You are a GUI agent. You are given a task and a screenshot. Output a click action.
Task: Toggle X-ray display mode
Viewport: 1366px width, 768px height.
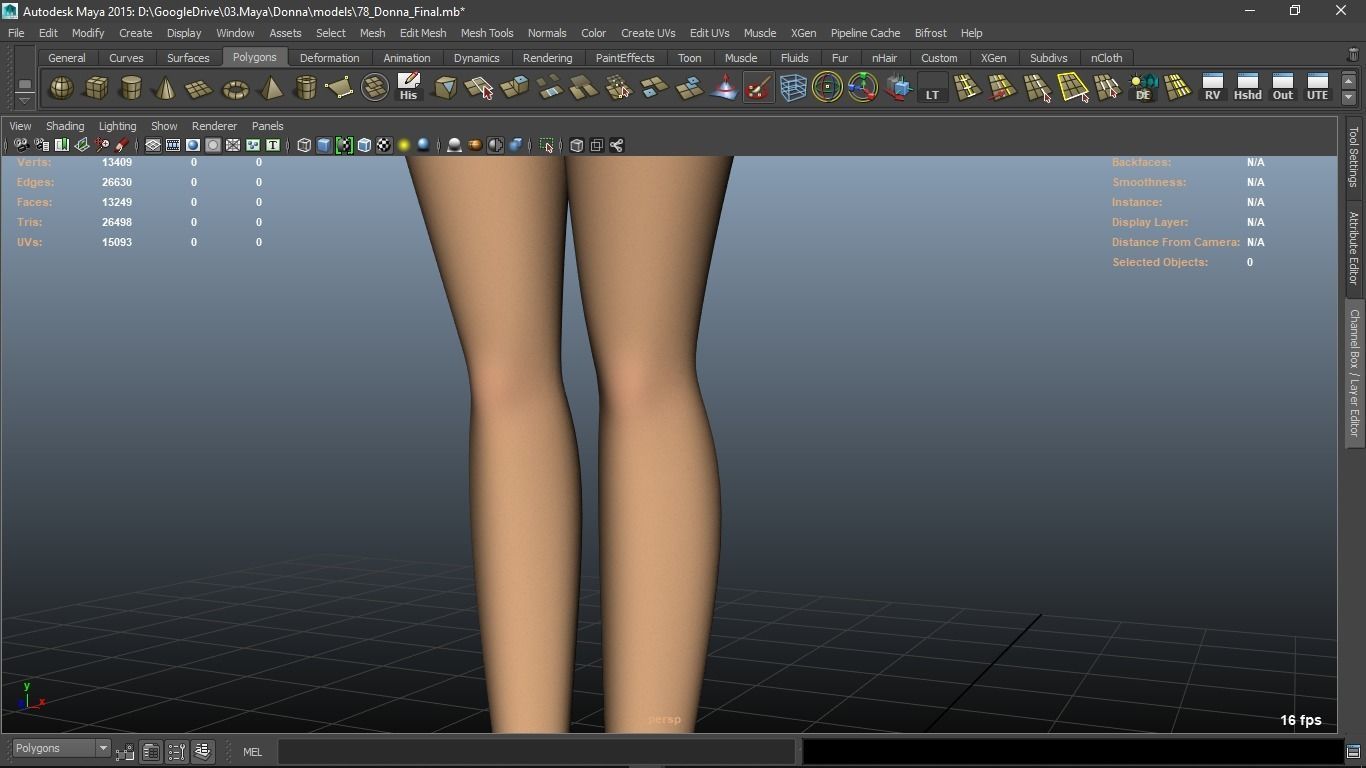click(577, 146)
